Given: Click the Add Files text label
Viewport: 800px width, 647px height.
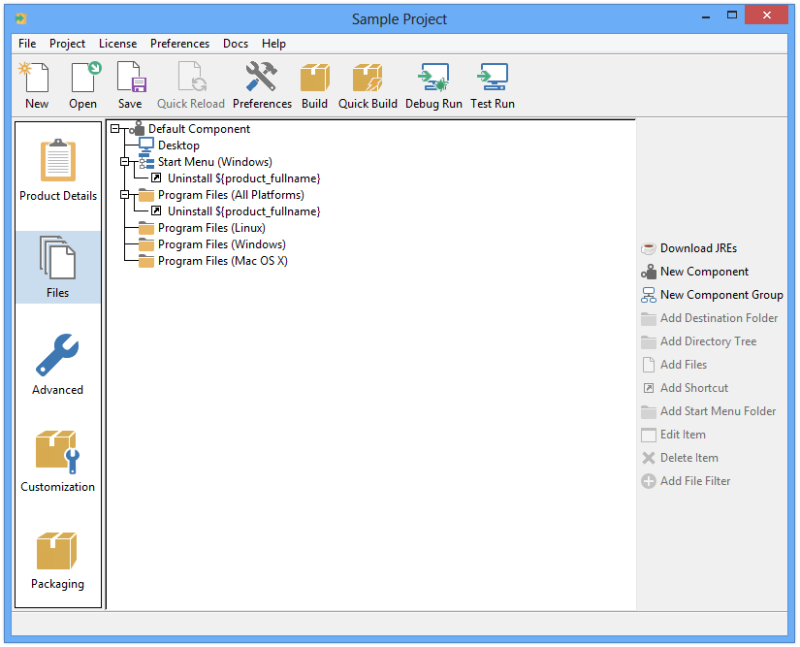Looking at the screenshot, I should [x=683, y=365].
